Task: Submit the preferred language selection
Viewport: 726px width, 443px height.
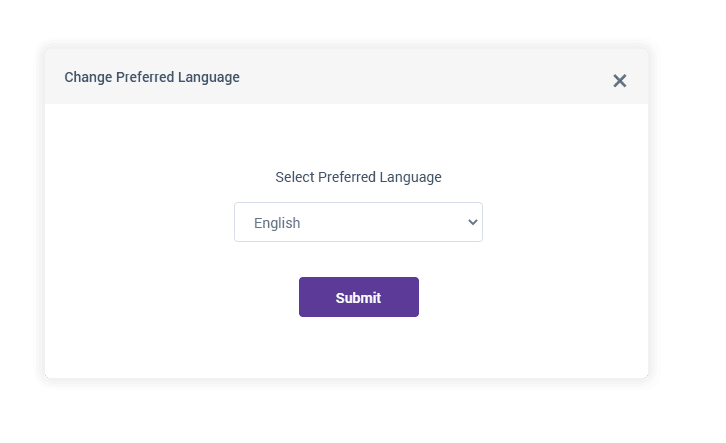Action: pos(358,297)
